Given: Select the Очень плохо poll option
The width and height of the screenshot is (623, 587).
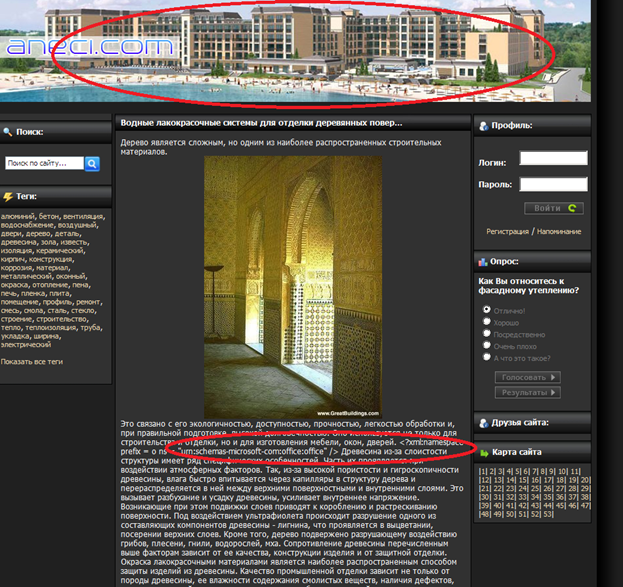Looking at the screenshot, I should (486, 345).
